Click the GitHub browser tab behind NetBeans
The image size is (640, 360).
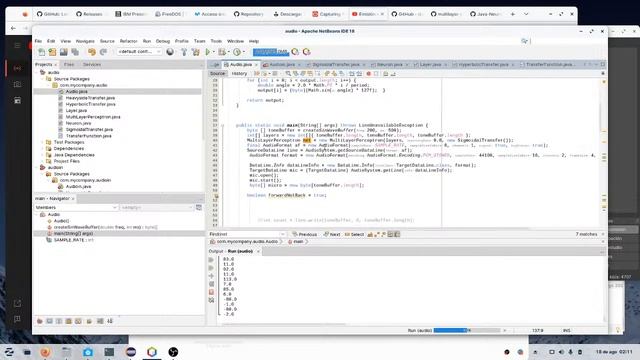(x=52, y=14)
